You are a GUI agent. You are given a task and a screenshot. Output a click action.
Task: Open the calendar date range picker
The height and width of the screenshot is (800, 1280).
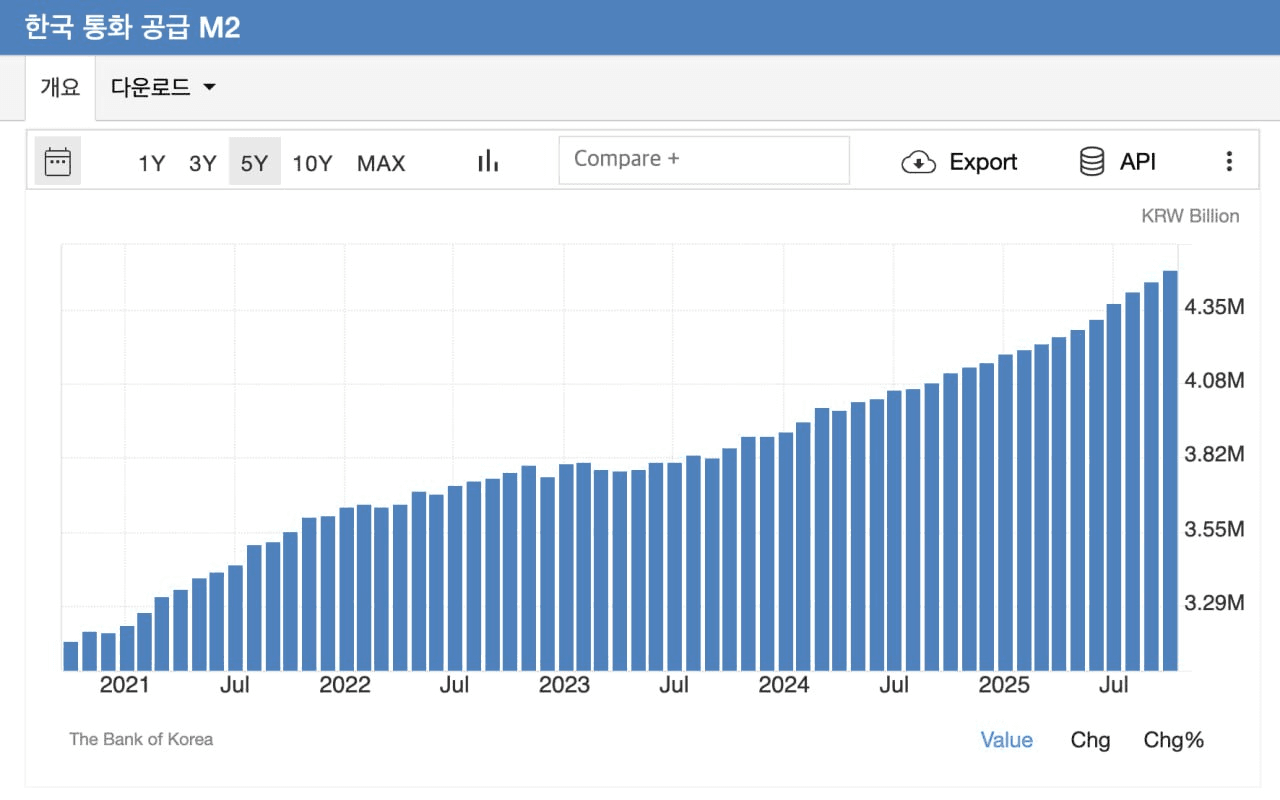click(x=58, y=162)
